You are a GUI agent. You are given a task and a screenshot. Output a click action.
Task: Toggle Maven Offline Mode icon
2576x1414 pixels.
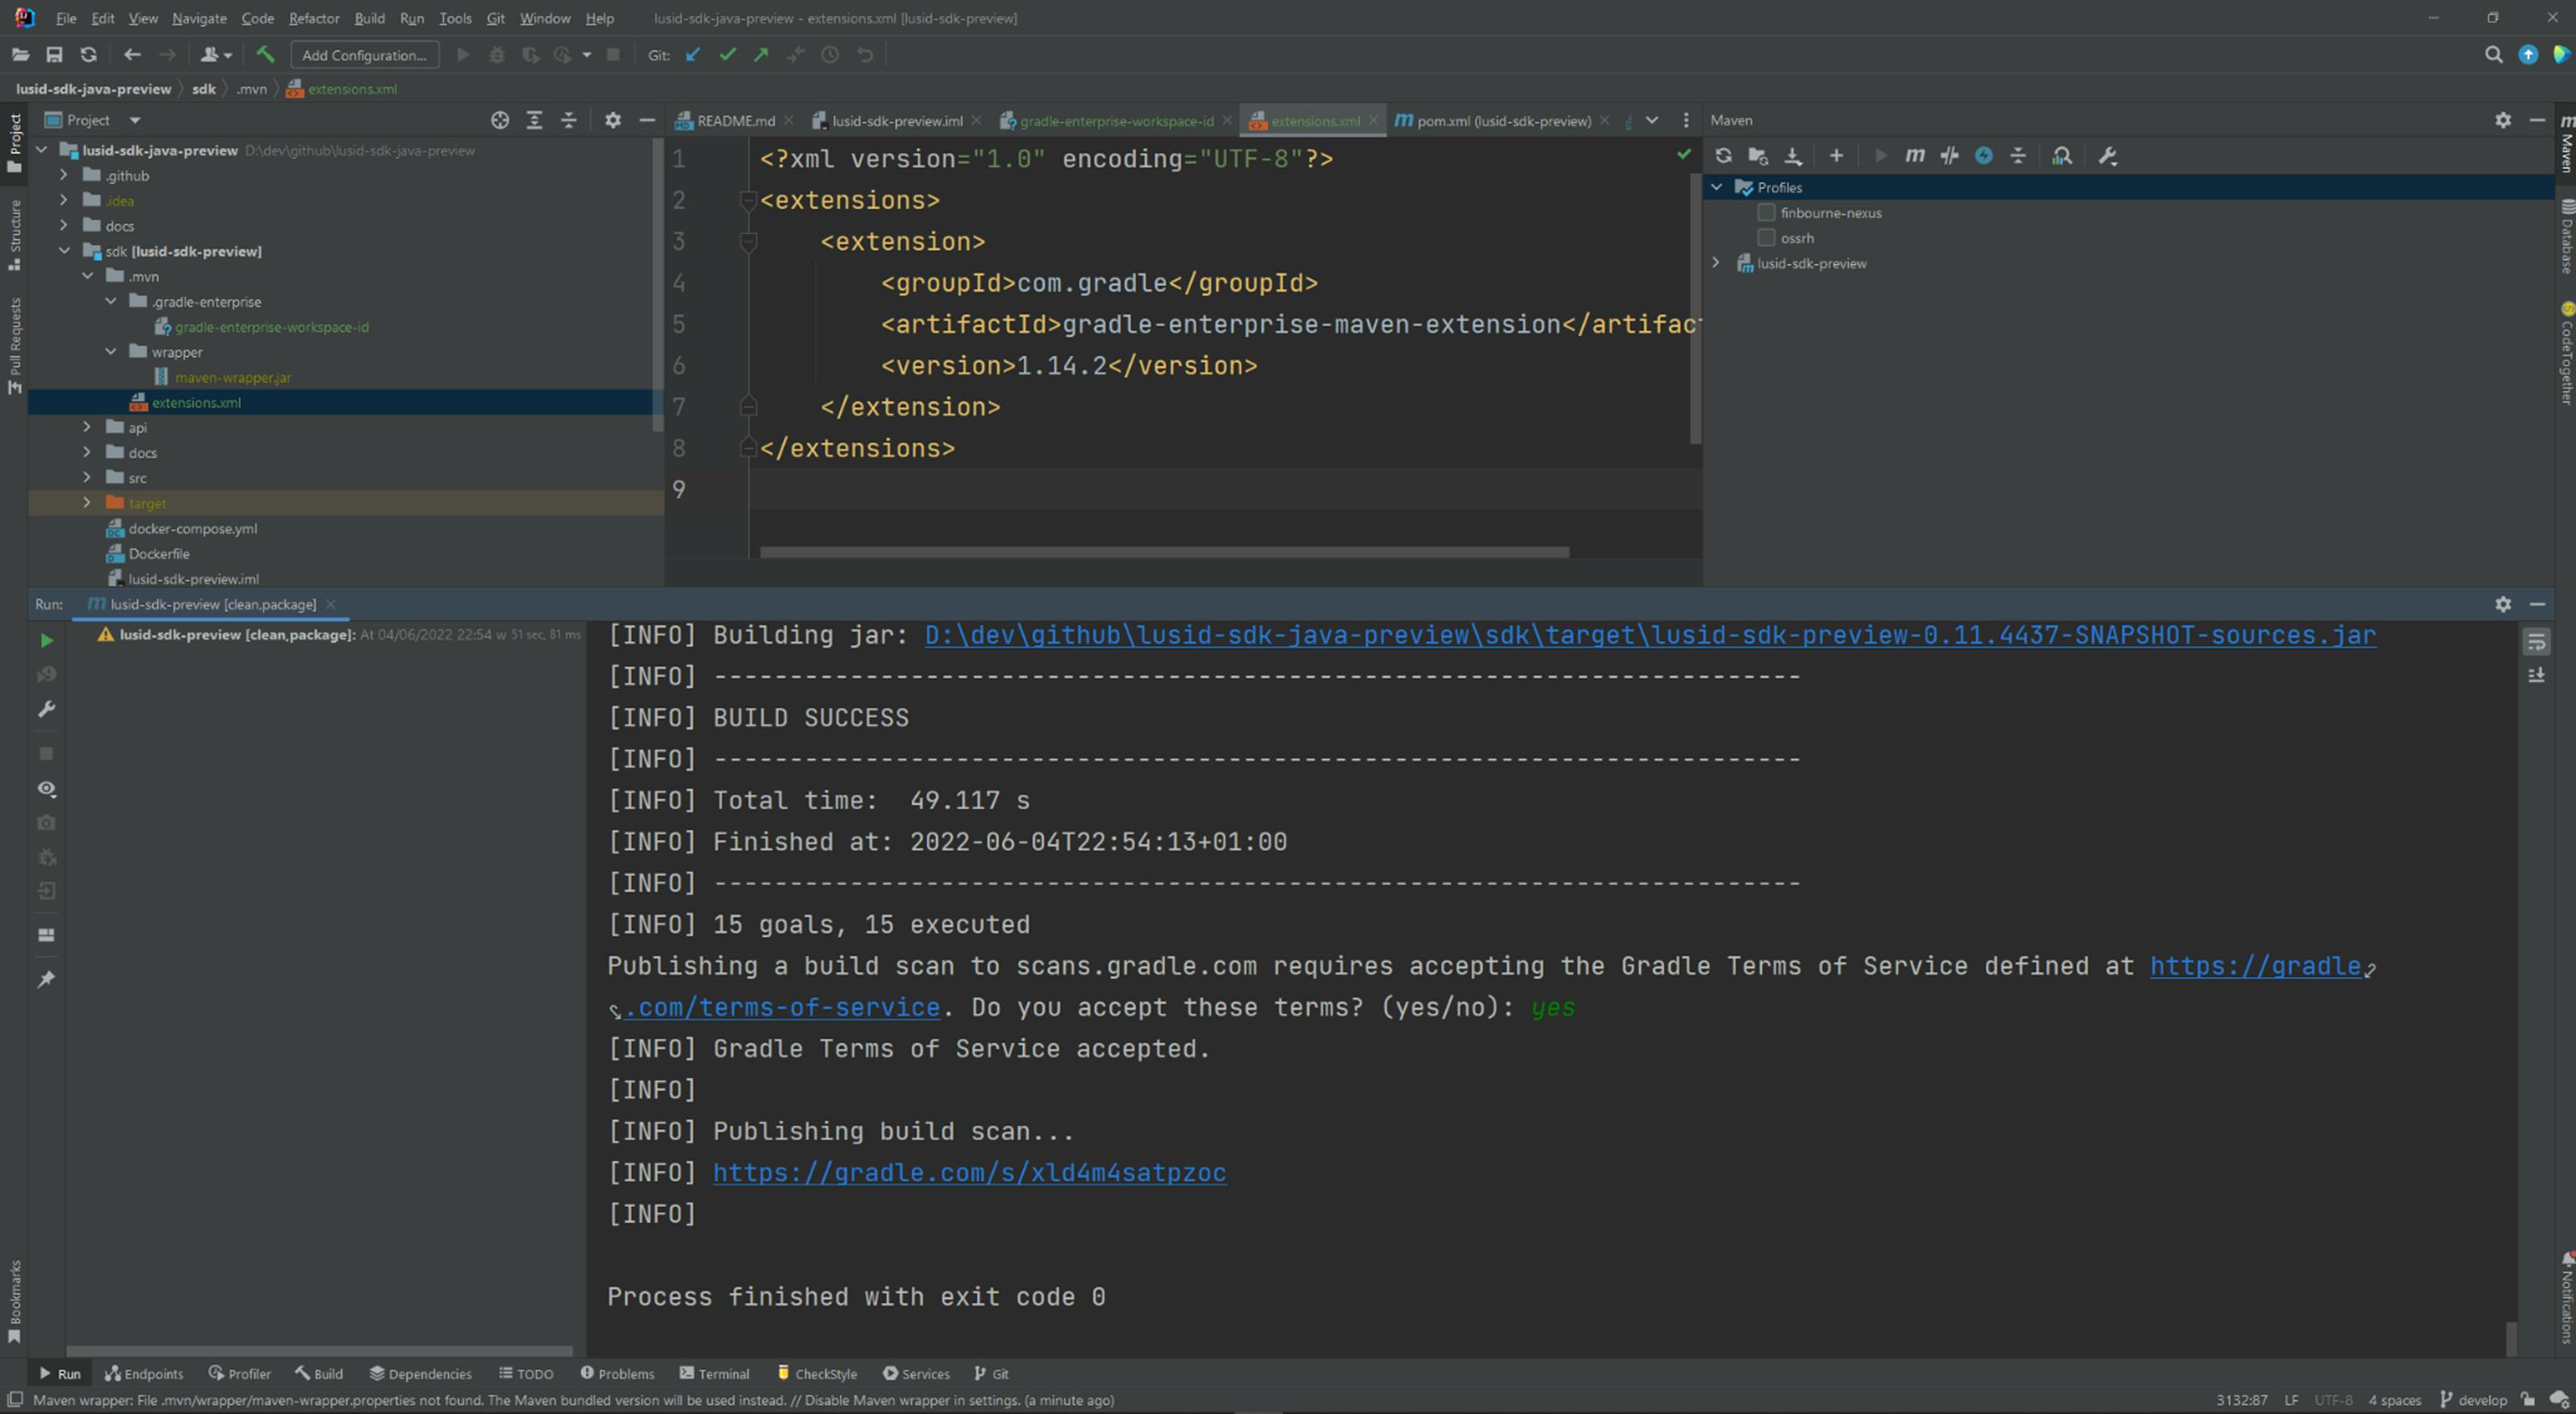click(x=1949, y=156)
